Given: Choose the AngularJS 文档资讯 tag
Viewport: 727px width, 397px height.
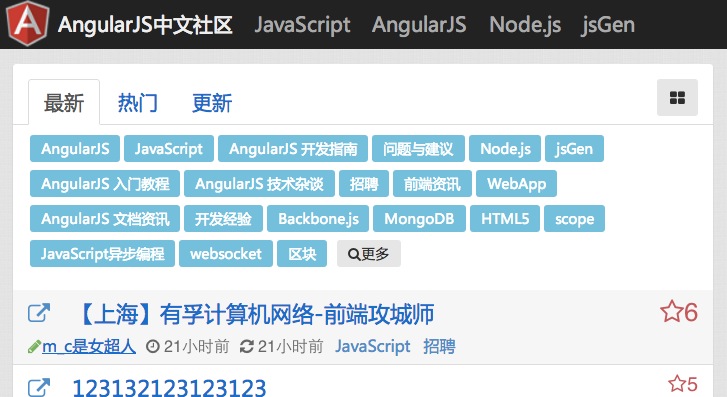Looking at the screenshot, I should (105, 218).
